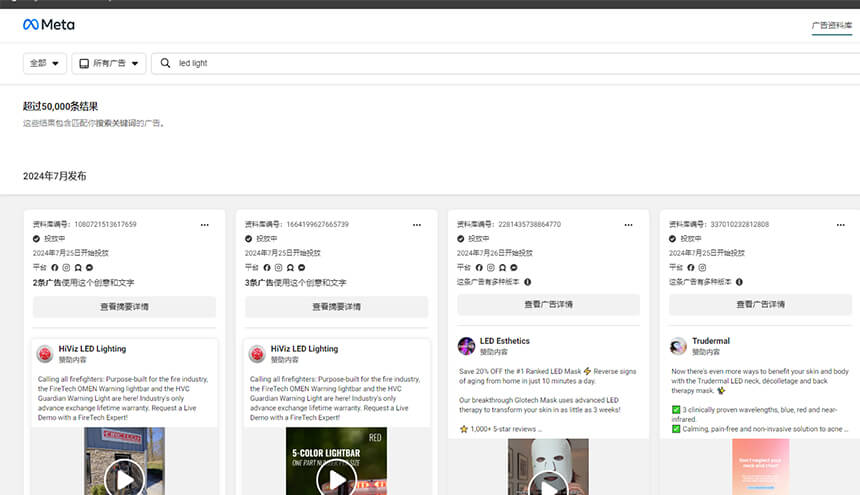The height and width of the screenshot is (495, 860).
Task: Click Messenger platform icon on ad 1080721513617659
Action: coord(89,268)
